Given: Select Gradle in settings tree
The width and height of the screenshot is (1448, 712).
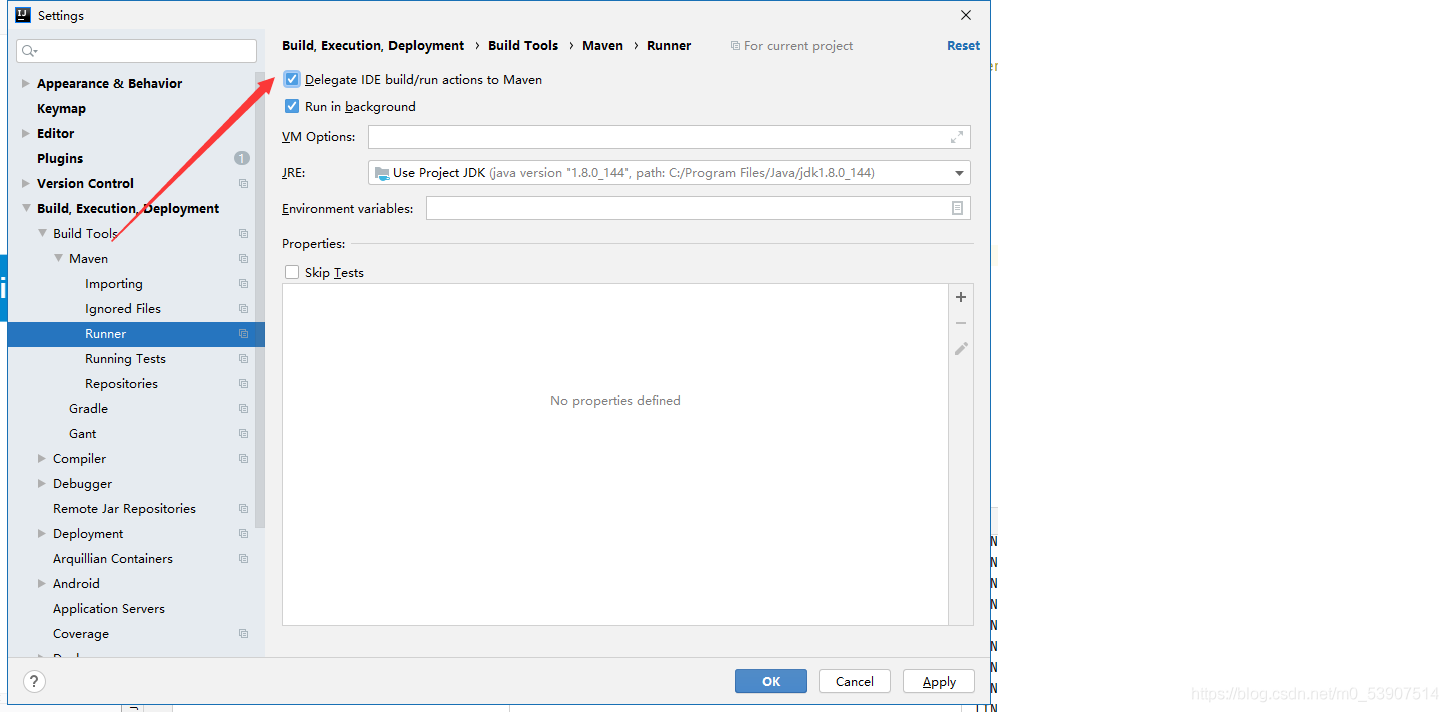Looking at the screenshot, I should 88,409.
